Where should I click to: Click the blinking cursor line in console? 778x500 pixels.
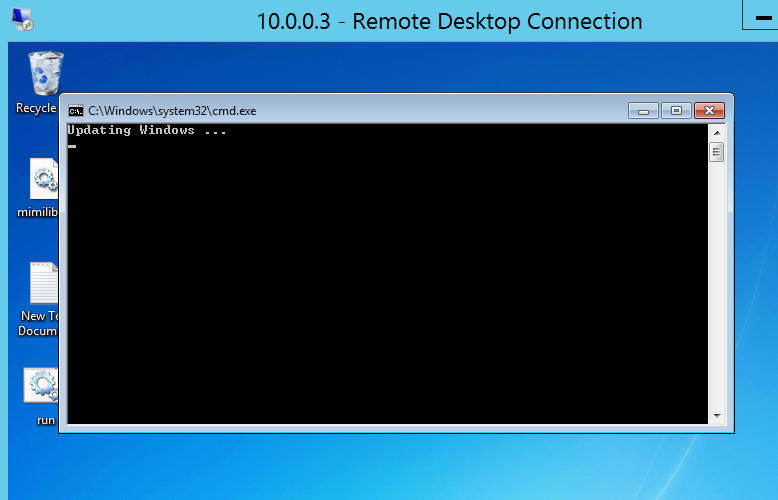point(72,146)
